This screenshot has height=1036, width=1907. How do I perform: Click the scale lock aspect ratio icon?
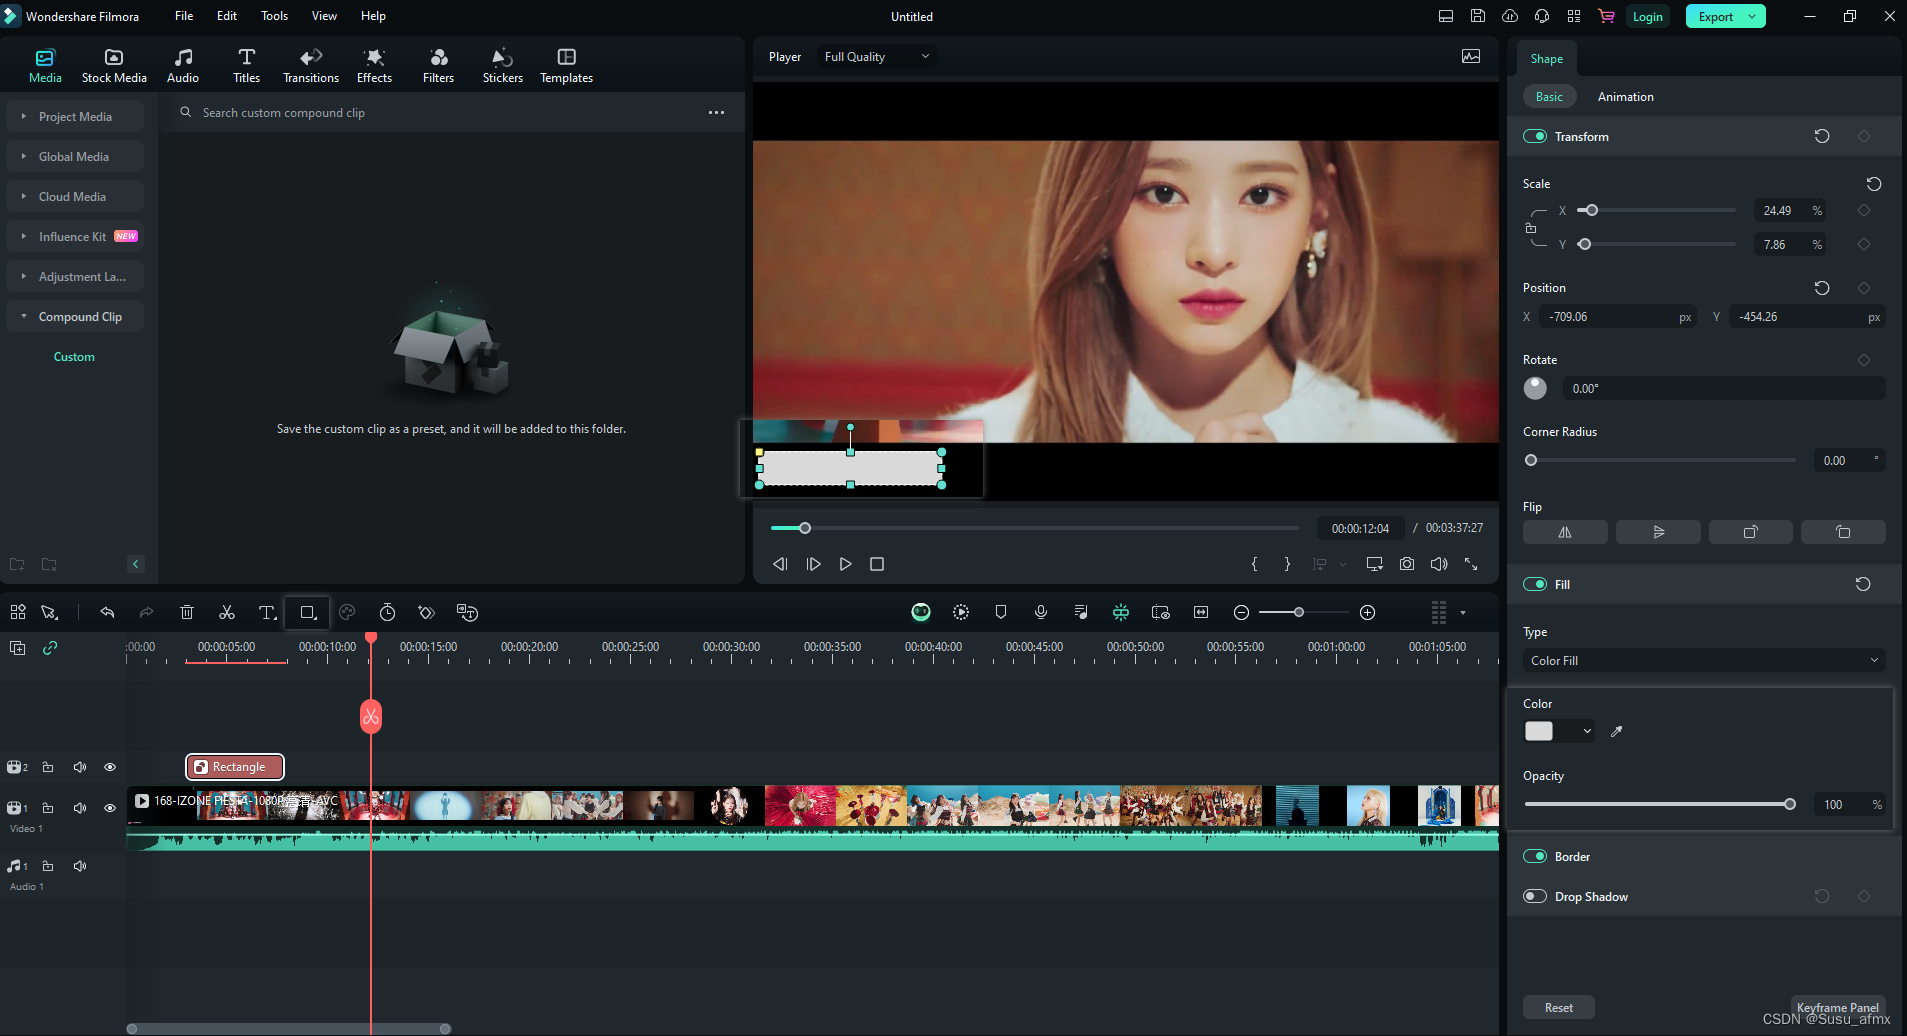[x=1531, y=228]
